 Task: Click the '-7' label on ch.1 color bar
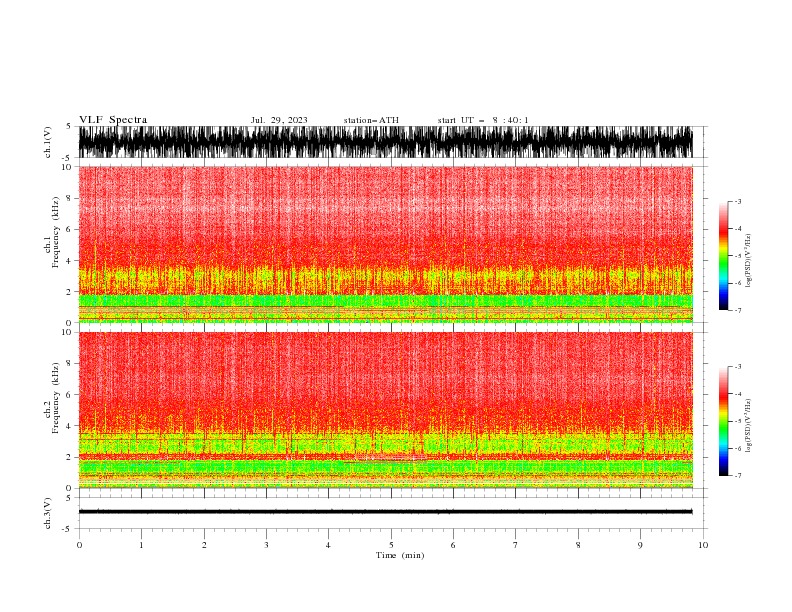pyautogui.click(x=737, y=310)
